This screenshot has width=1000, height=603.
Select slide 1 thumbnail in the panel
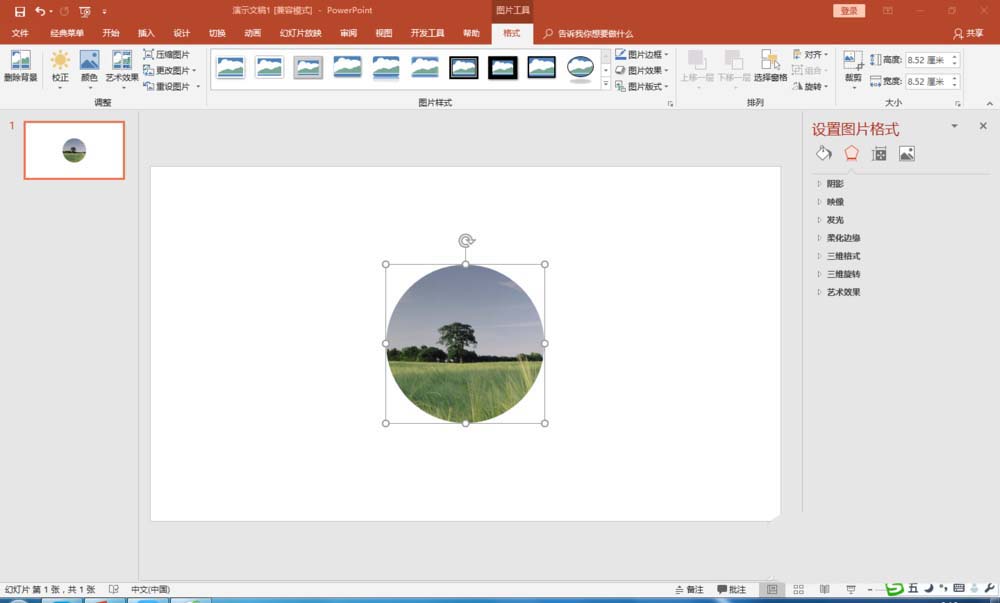pos(74,150)
